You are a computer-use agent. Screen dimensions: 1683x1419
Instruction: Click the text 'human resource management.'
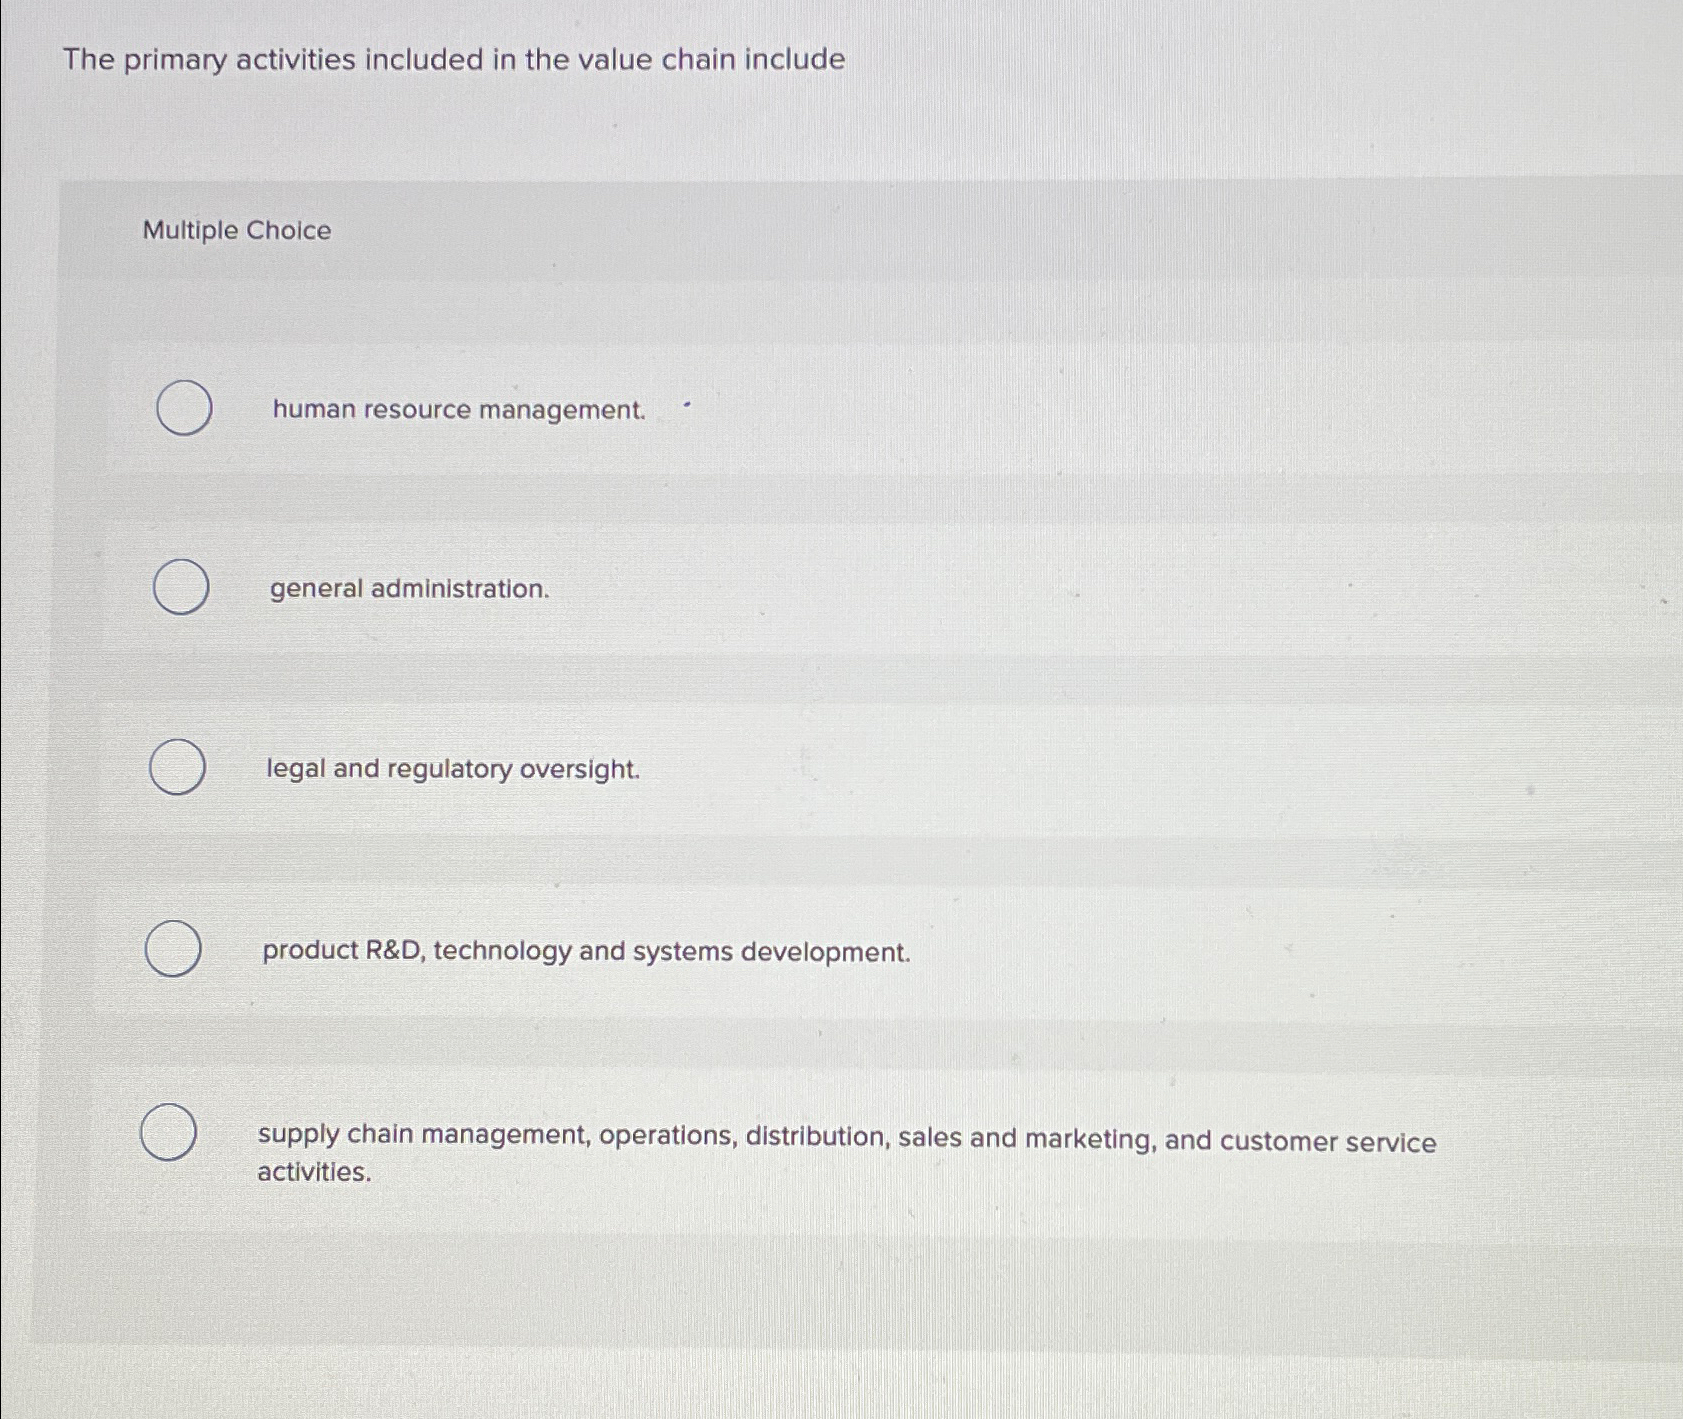coord(456,409)
